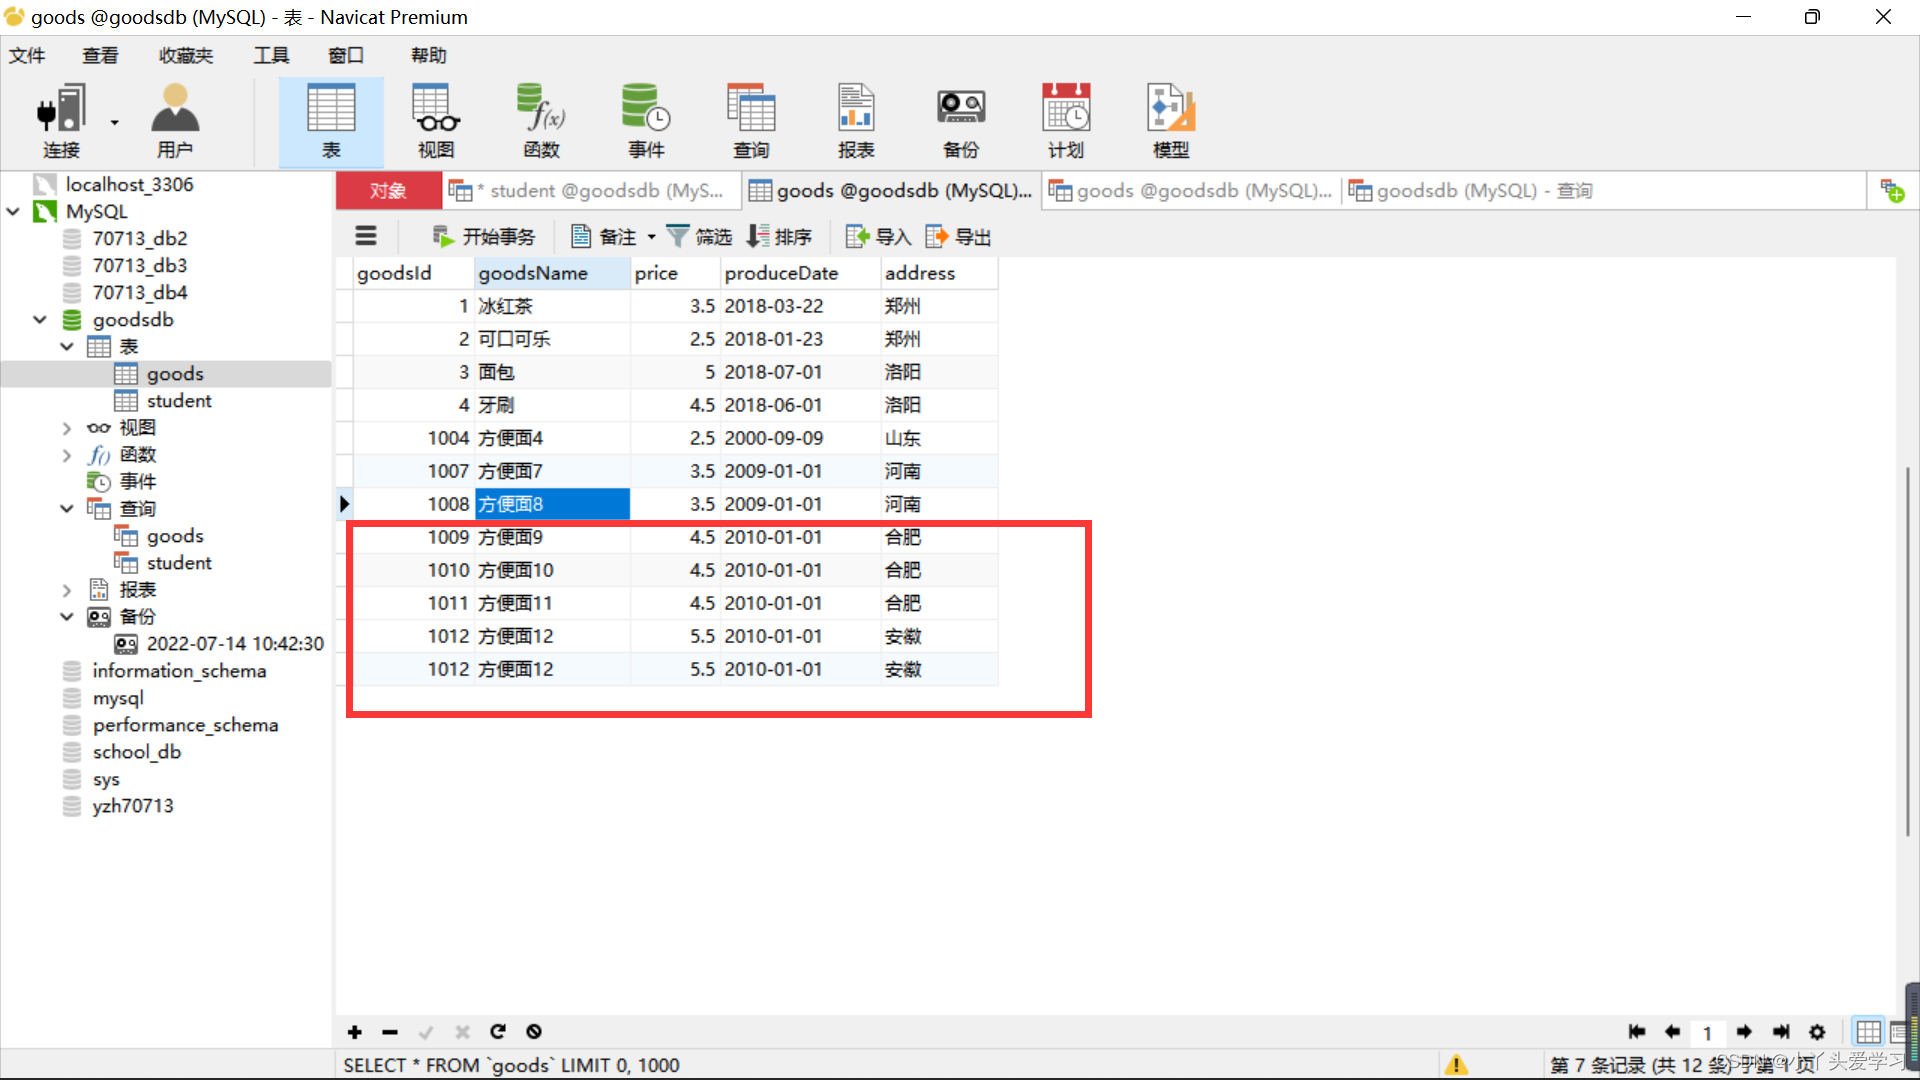Open the 备注 dropdown arrow
1920x1080 pixels.
[x=651, y=238]
